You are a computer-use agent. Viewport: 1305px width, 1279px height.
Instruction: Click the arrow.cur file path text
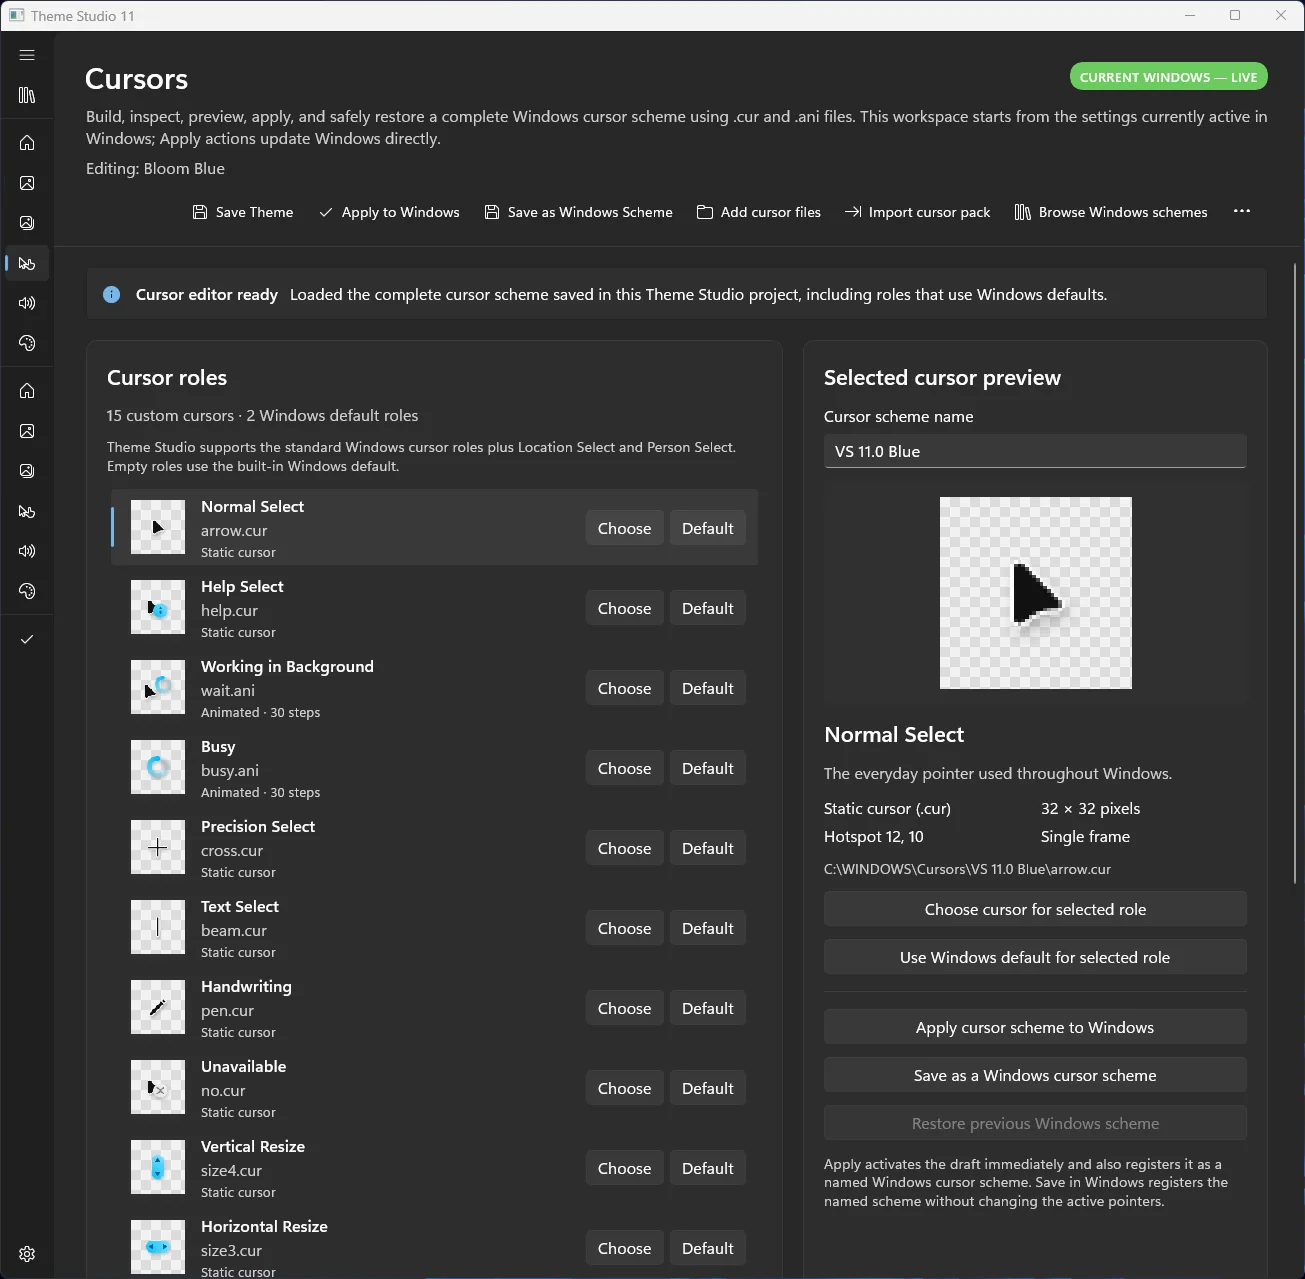pyautogui.click(x=967, y=869)
